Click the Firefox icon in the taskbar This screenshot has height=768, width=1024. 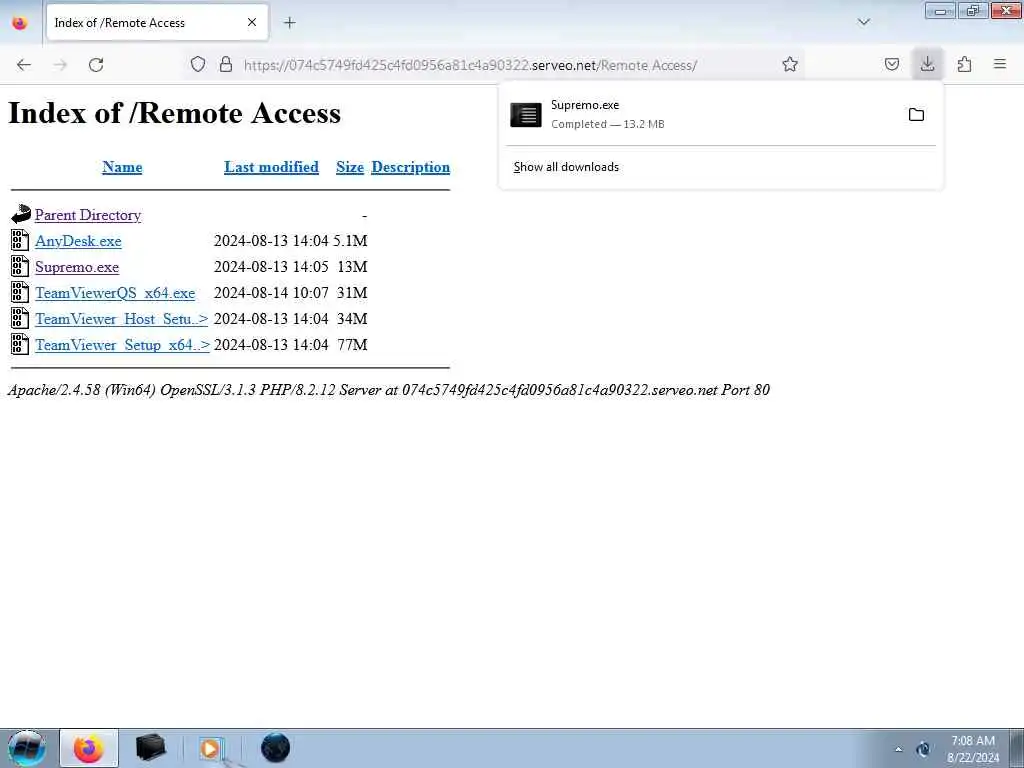[89, 748]
